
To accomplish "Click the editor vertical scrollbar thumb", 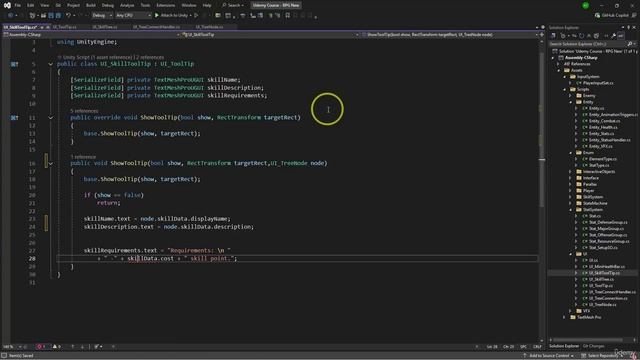I will tap(542, 131).
